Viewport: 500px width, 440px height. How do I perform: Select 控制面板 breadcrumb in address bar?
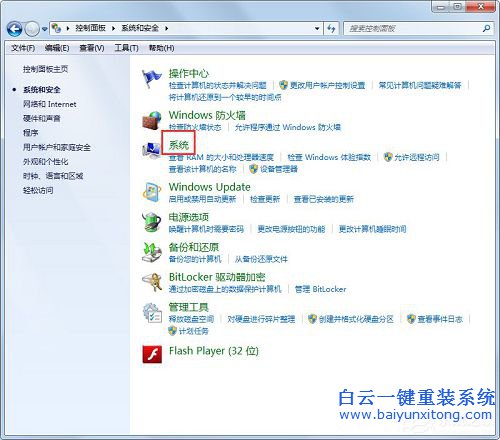[x=90, y=28]
